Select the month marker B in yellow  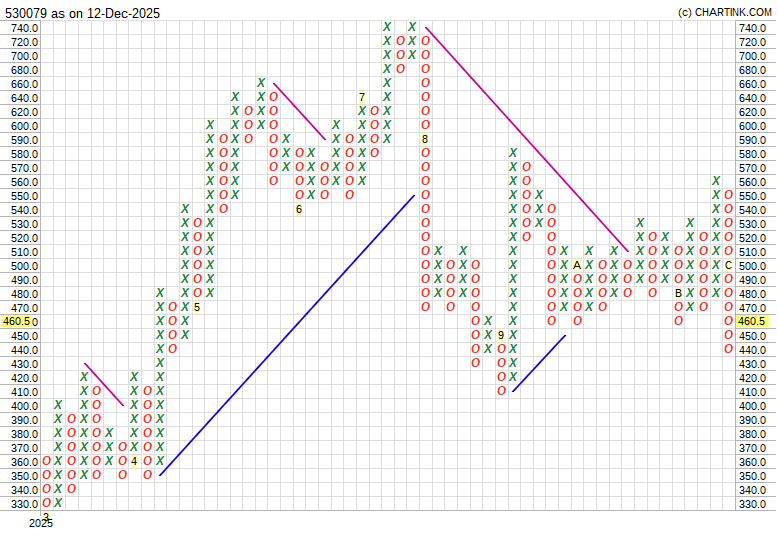pyautogui.click(x=679, y=293)
